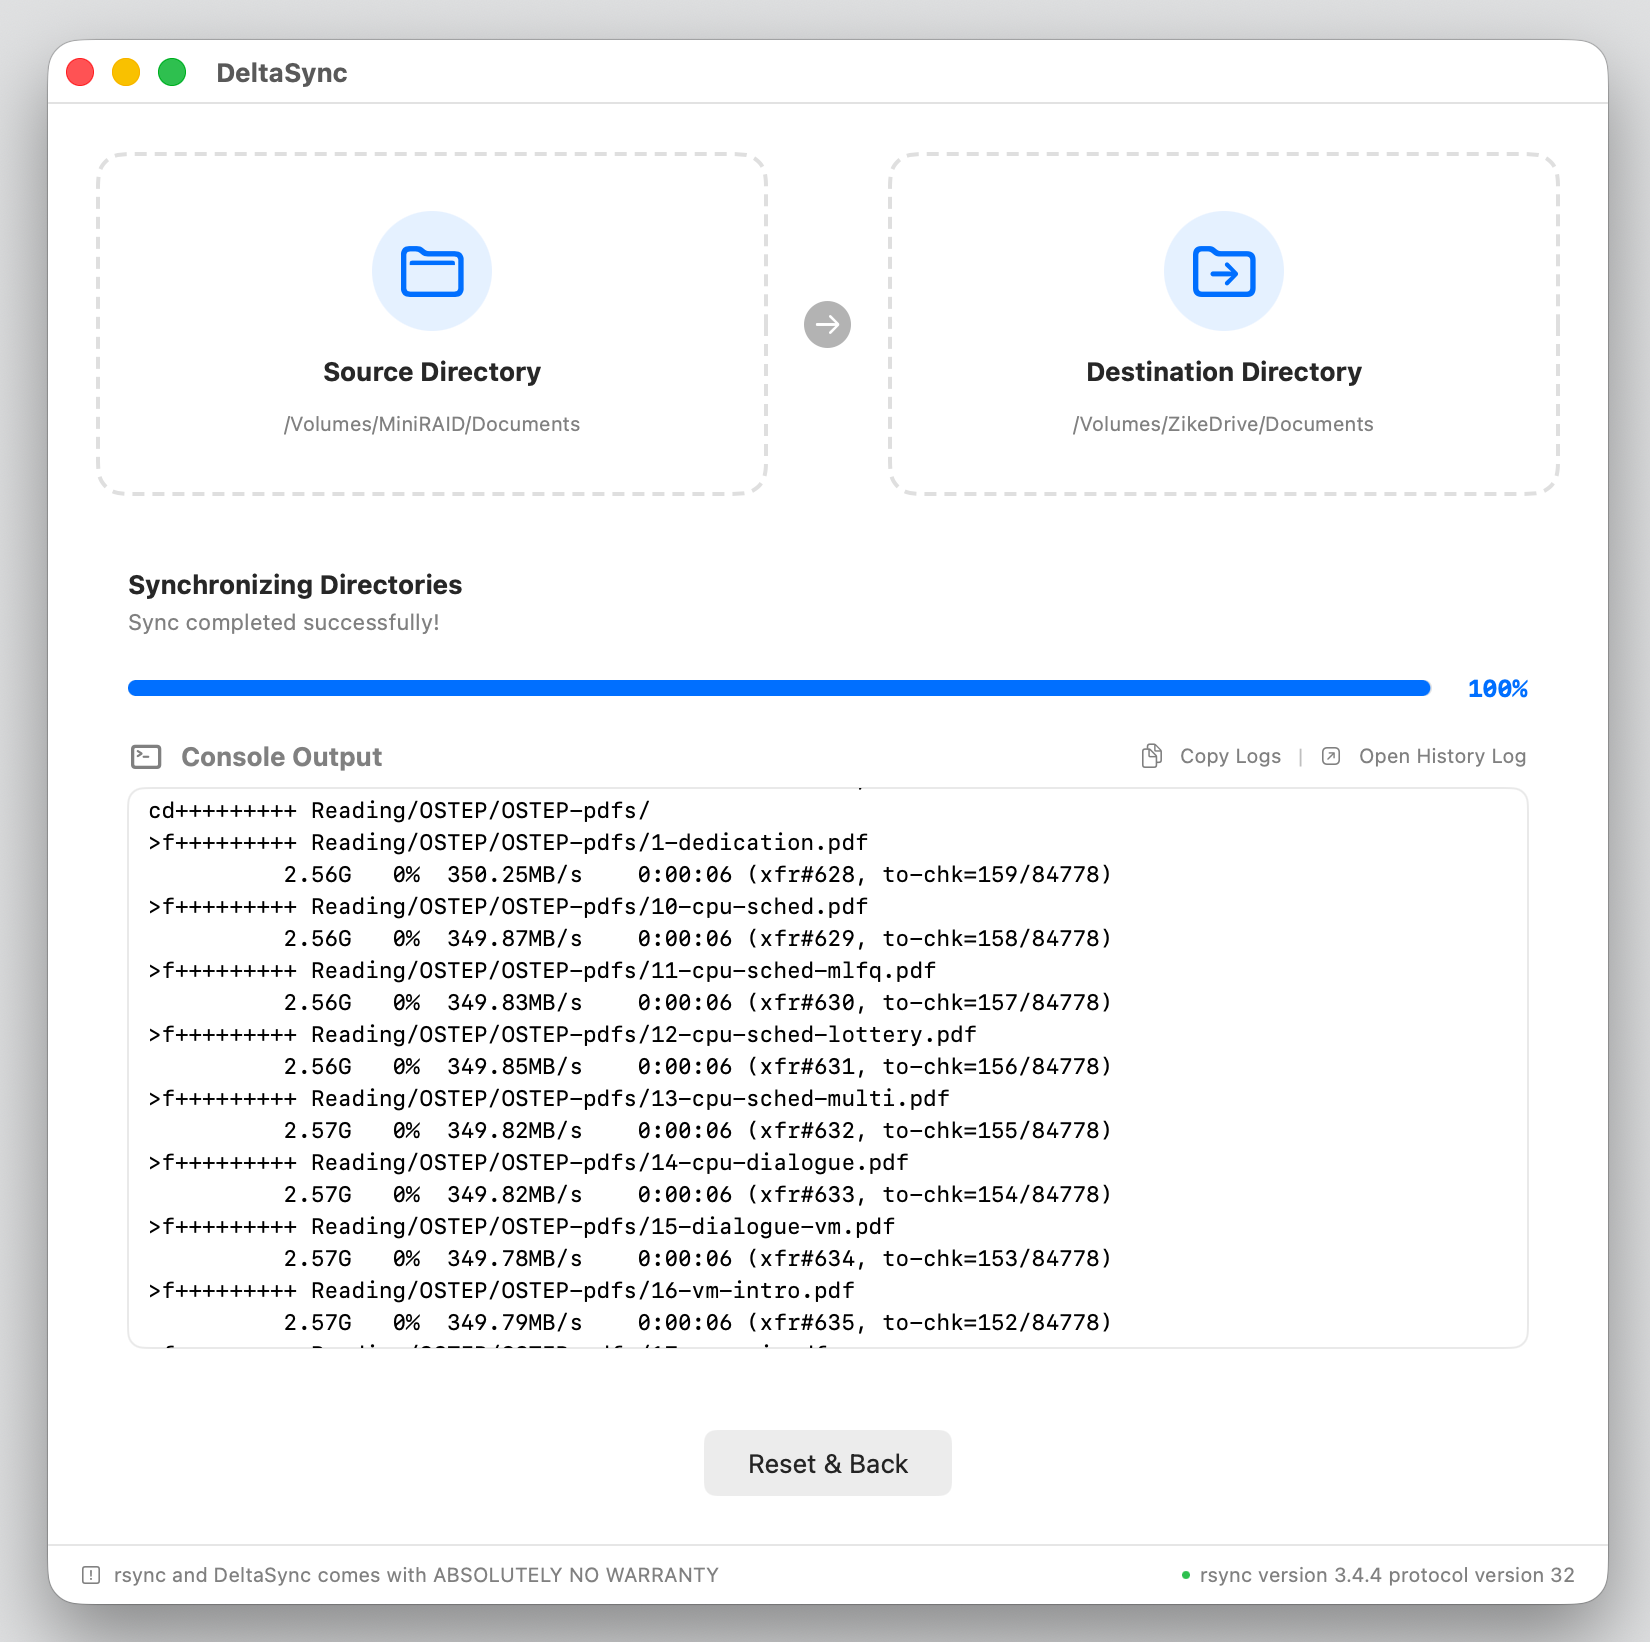Viewport: 1650px width, 1642px height.
Task: Minimize the window with yellow button
Action: 126,72
